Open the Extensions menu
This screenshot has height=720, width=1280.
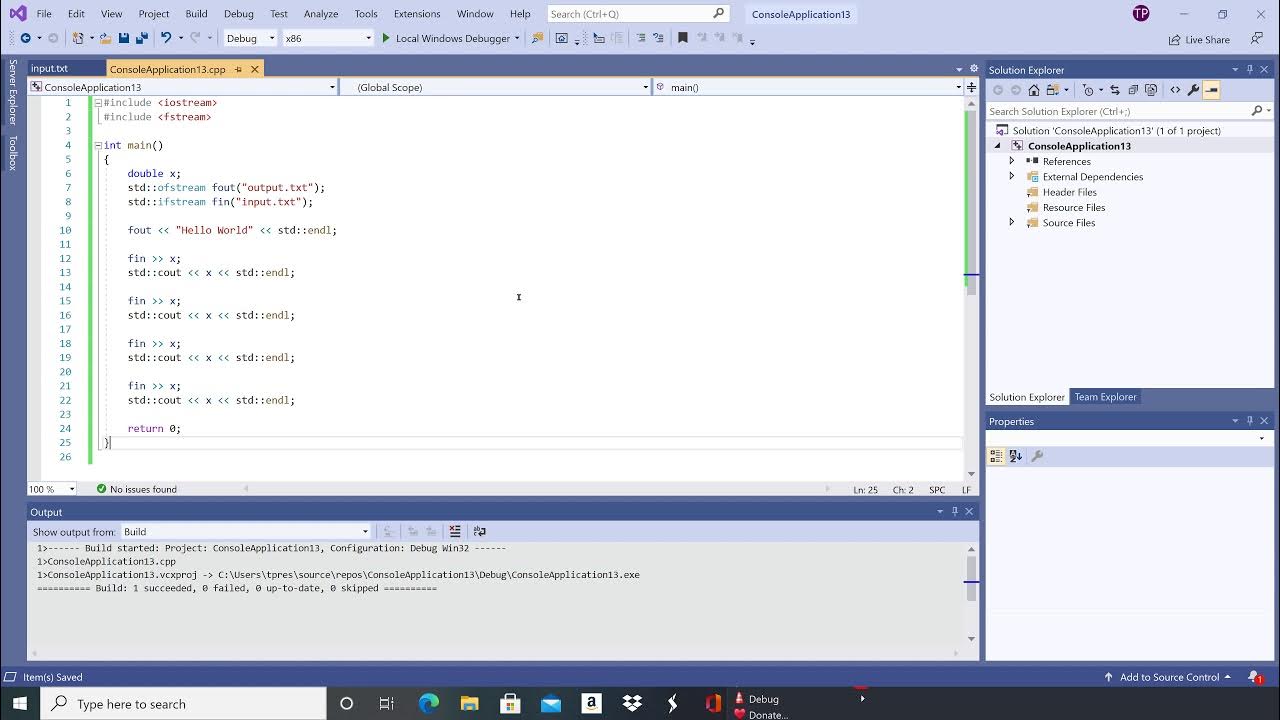(x=417, y=14)
